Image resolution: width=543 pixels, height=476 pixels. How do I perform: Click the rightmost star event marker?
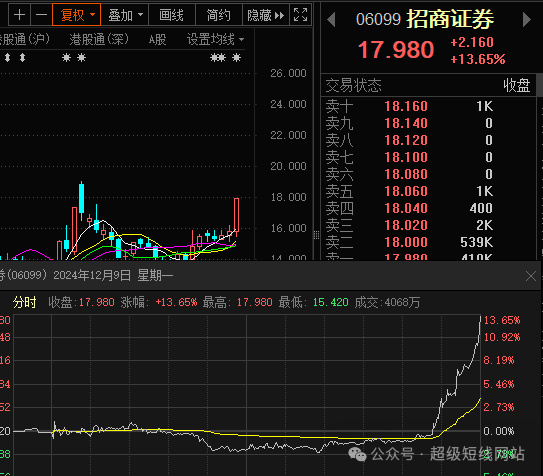click(237, 57)
